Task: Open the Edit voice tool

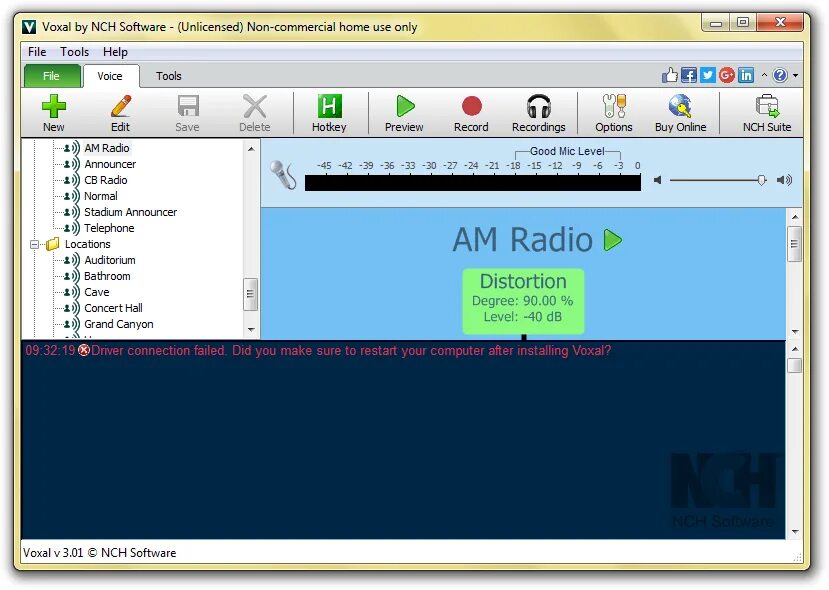Action: click(121, 113)
